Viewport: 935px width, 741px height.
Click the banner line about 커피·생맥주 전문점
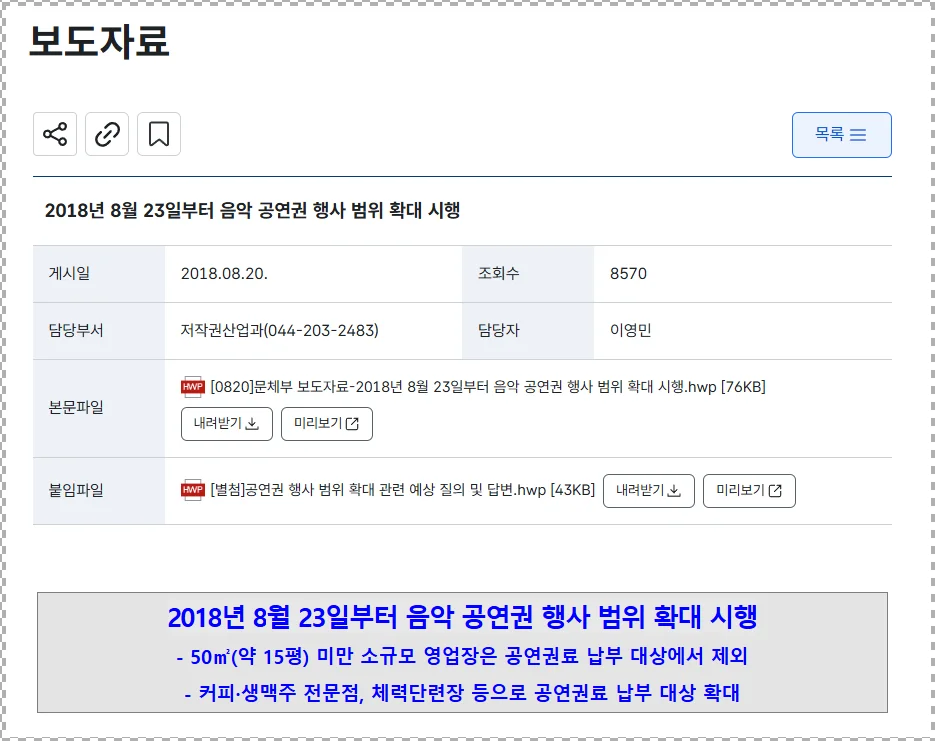[462, 693]
